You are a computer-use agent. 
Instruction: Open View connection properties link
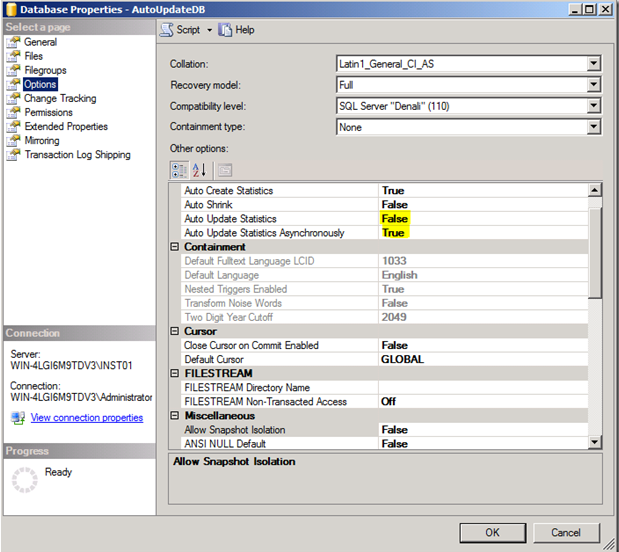(x=87, y=418)
